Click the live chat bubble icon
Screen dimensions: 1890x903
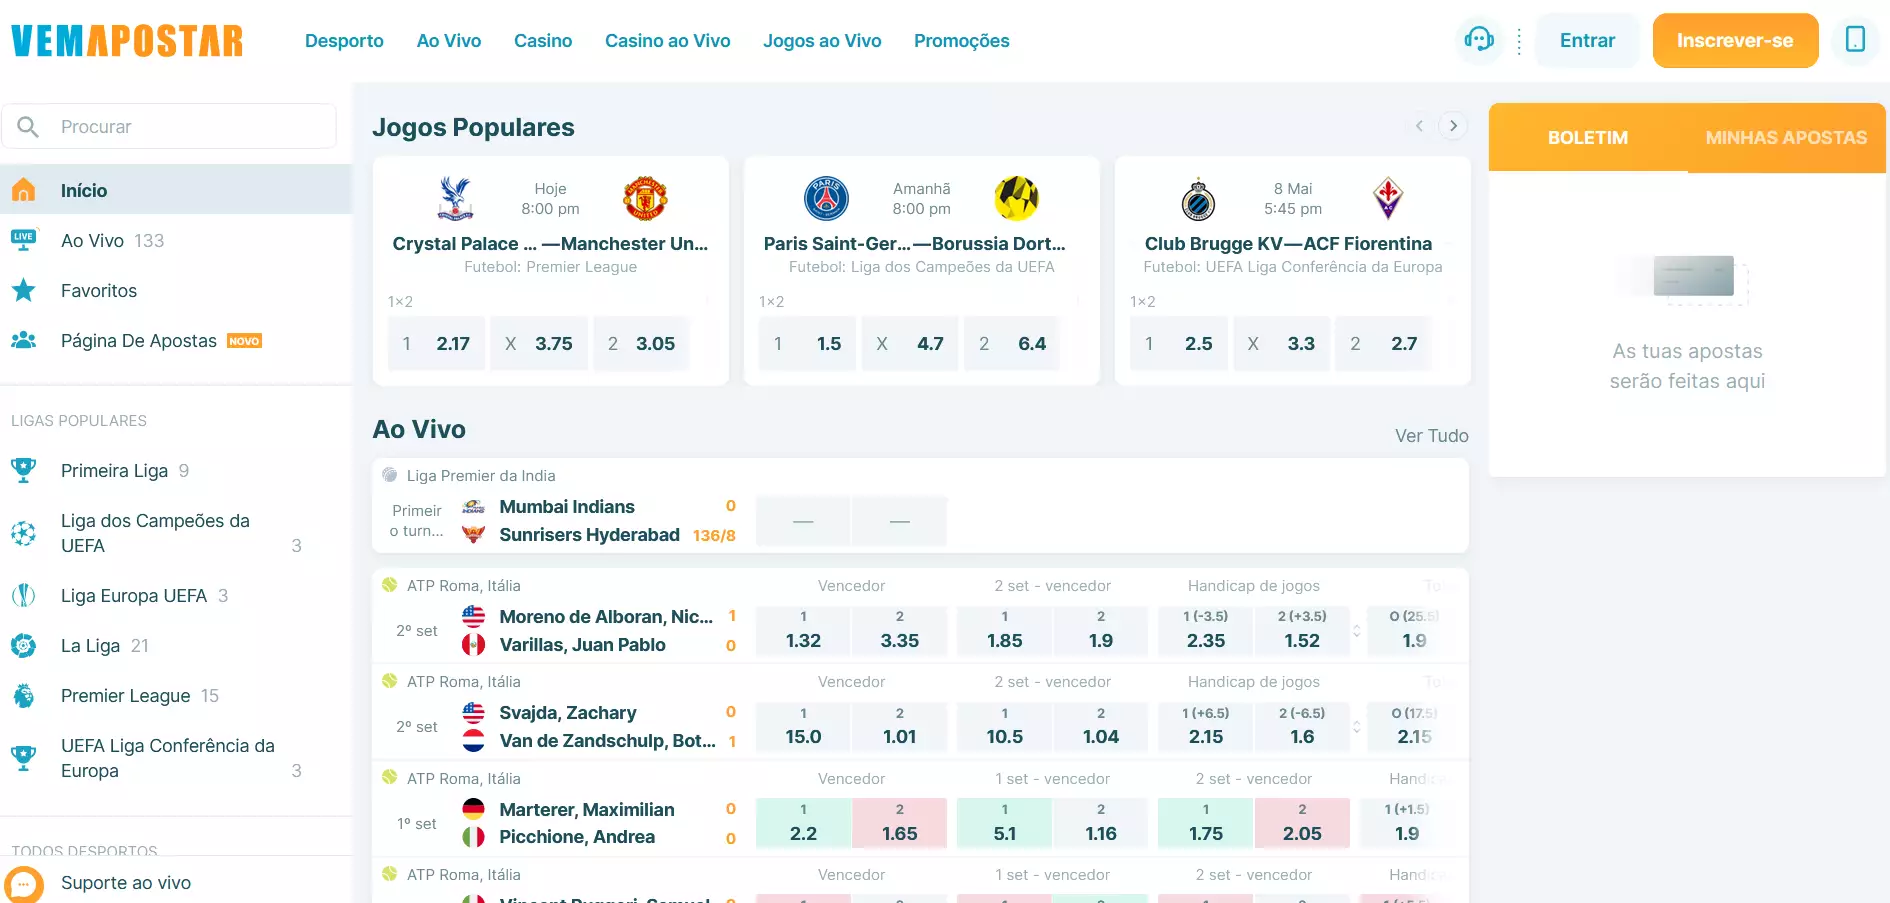24,885
